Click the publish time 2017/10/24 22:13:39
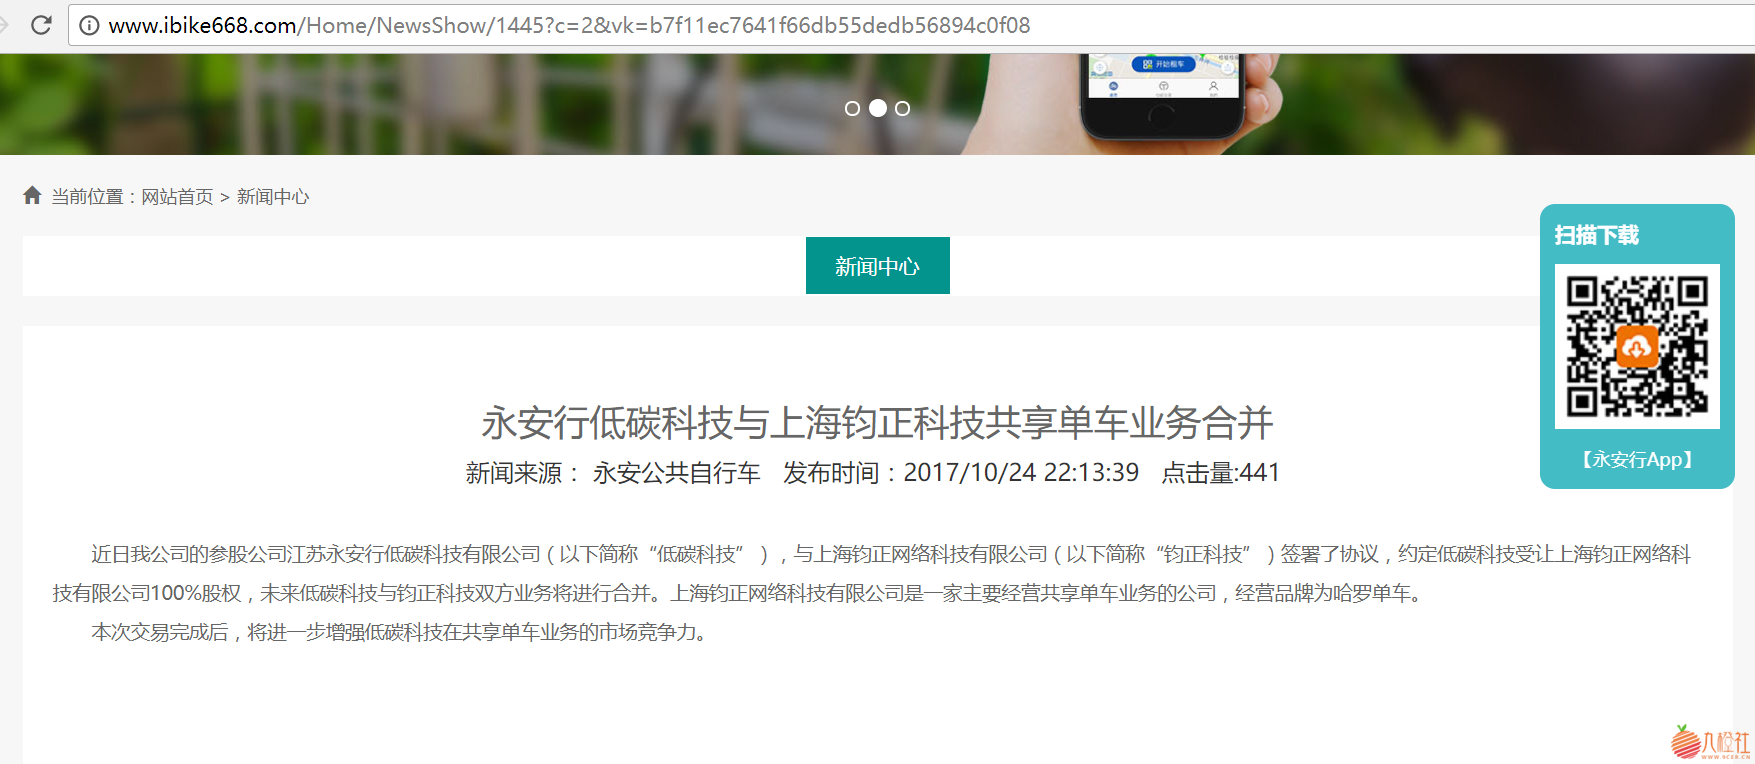This screenshot has width=1755, height=764. click(1020, 473)
